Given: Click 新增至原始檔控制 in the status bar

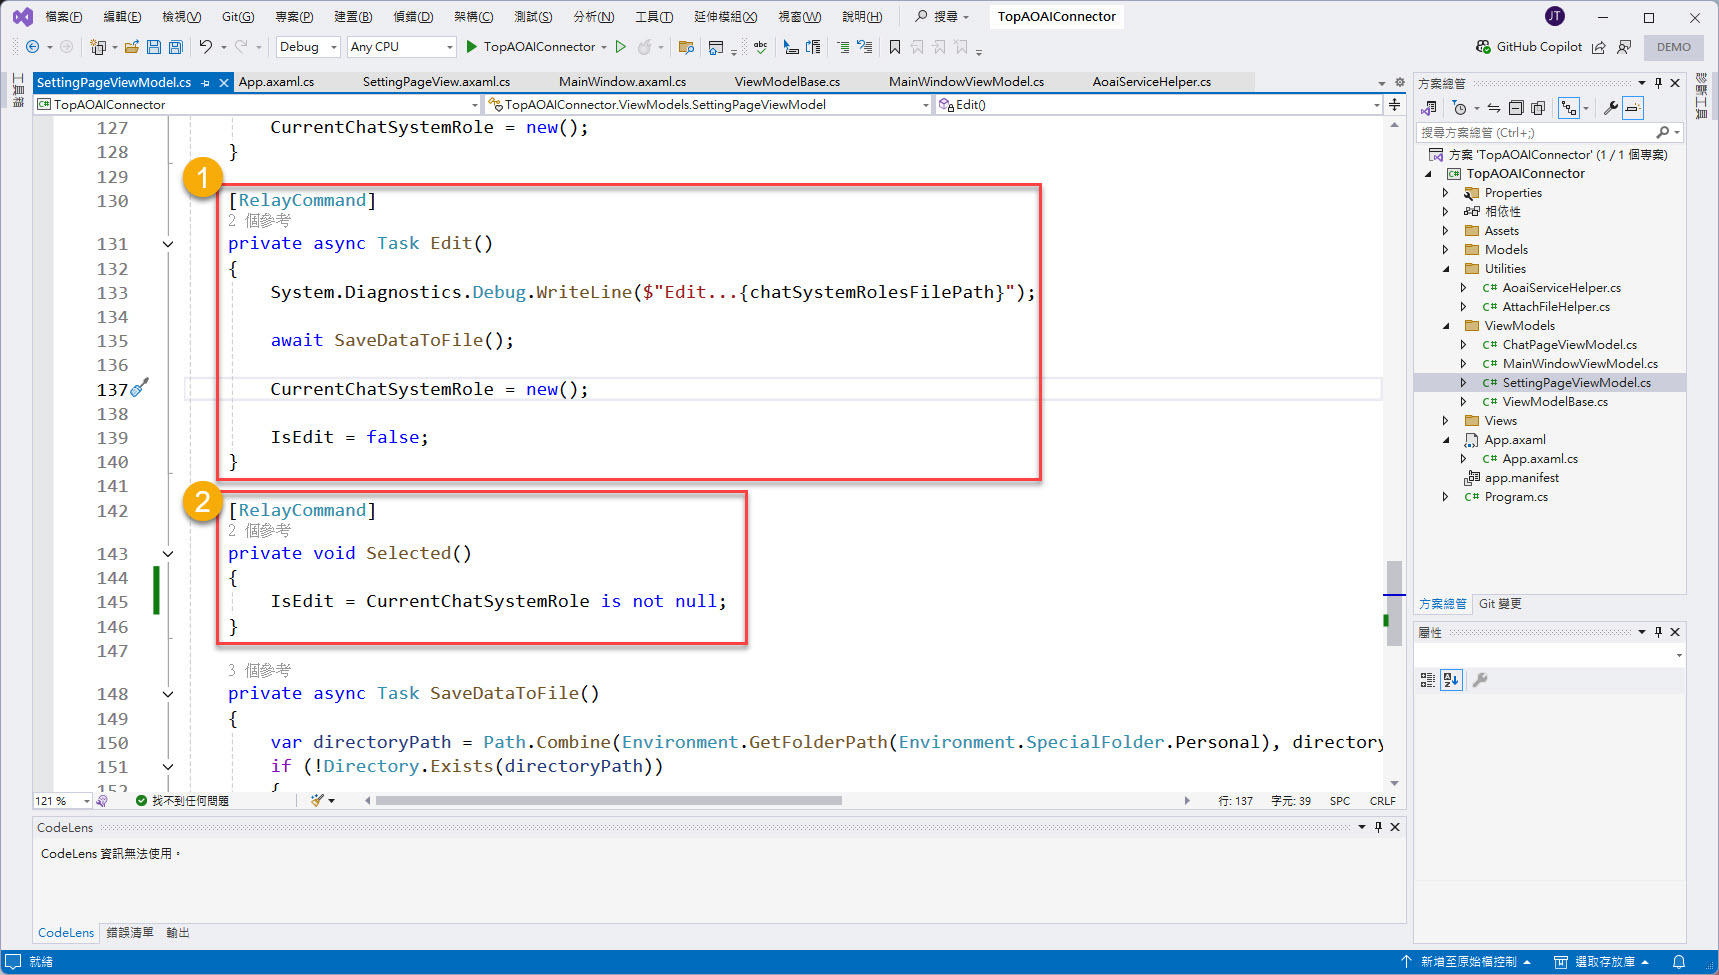Looking at the screenshot, I should [1466, 962].
